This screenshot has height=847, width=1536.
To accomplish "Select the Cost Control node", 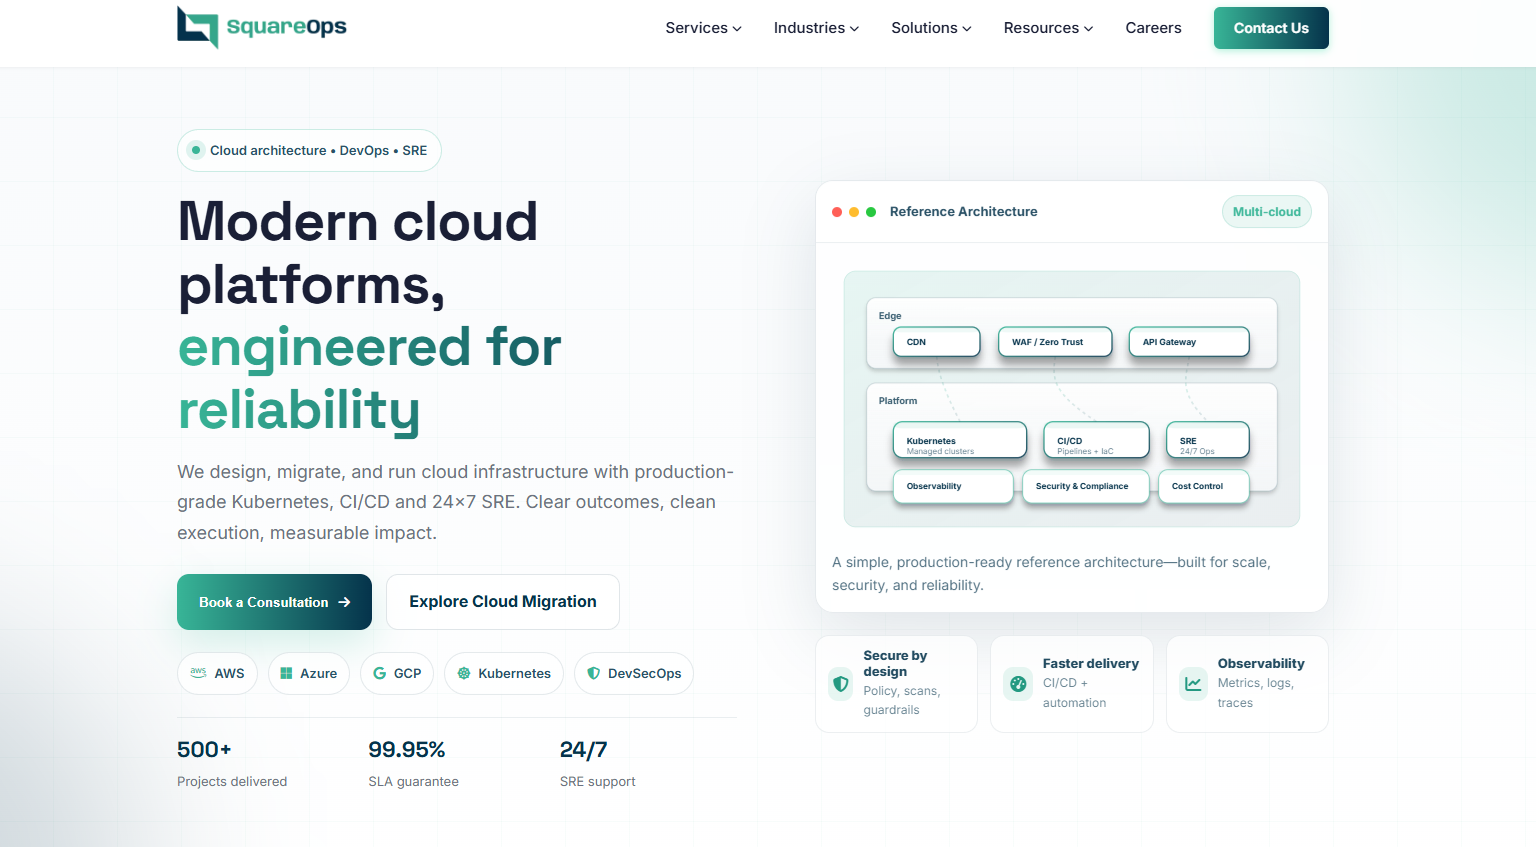I will click(1203, 487).
